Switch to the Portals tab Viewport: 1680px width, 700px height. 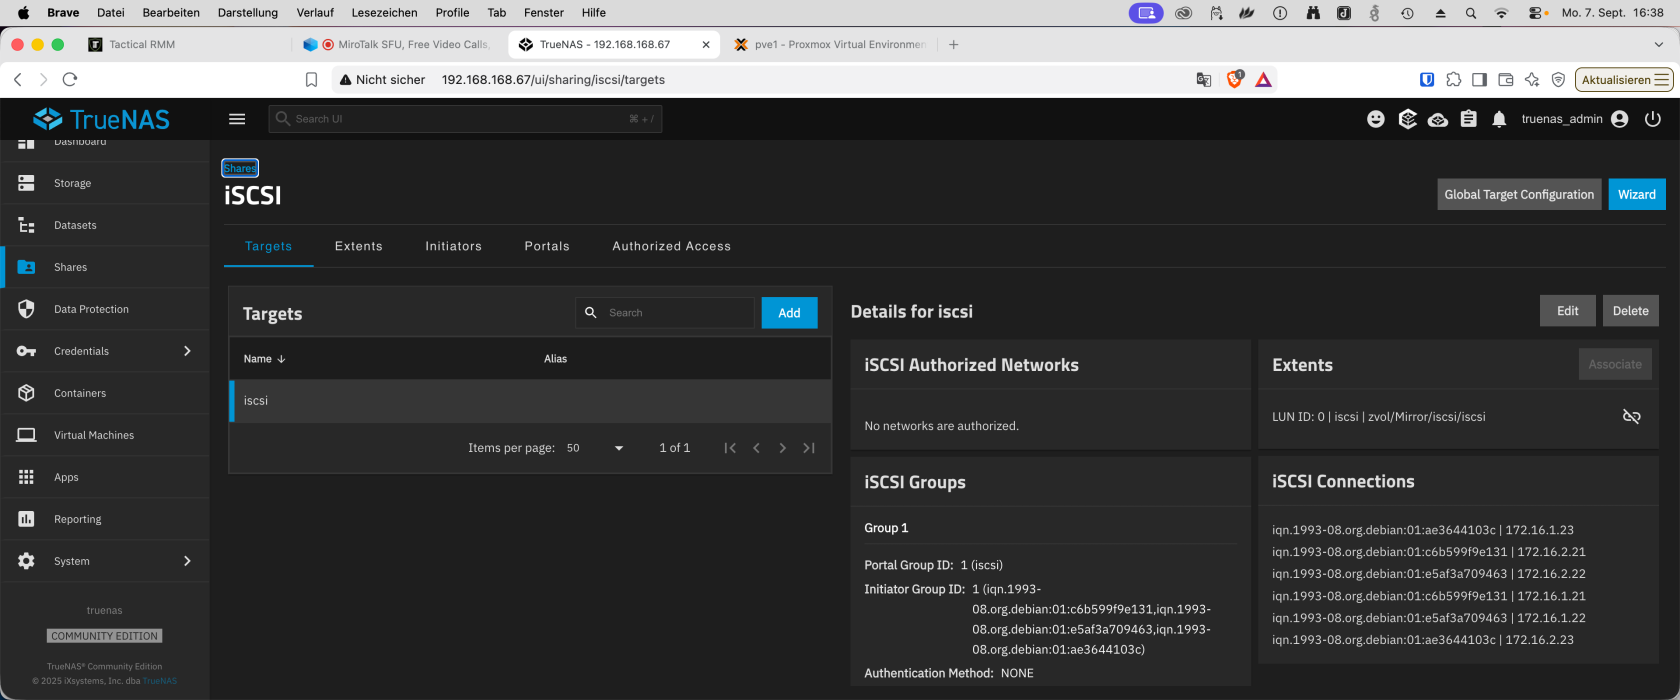click(547, 246)
